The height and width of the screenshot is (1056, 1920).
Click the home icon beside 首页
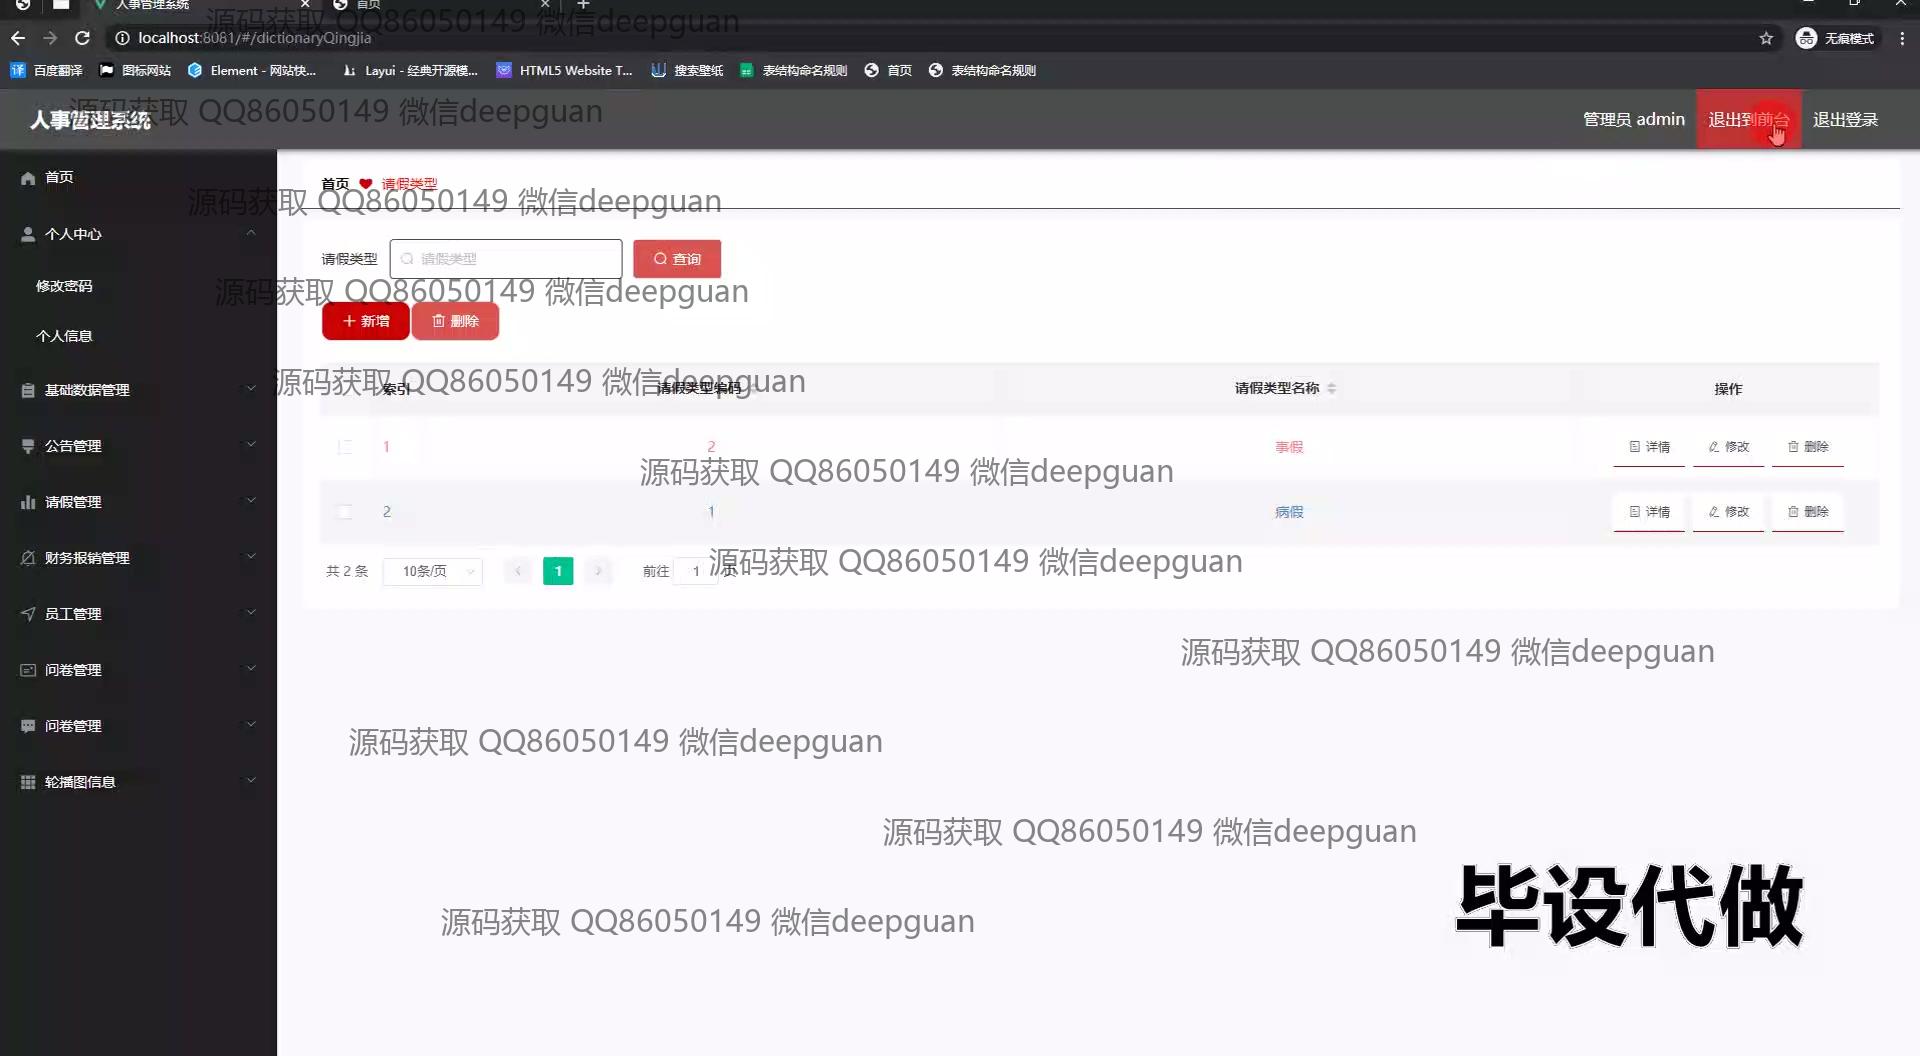(28, 178)
